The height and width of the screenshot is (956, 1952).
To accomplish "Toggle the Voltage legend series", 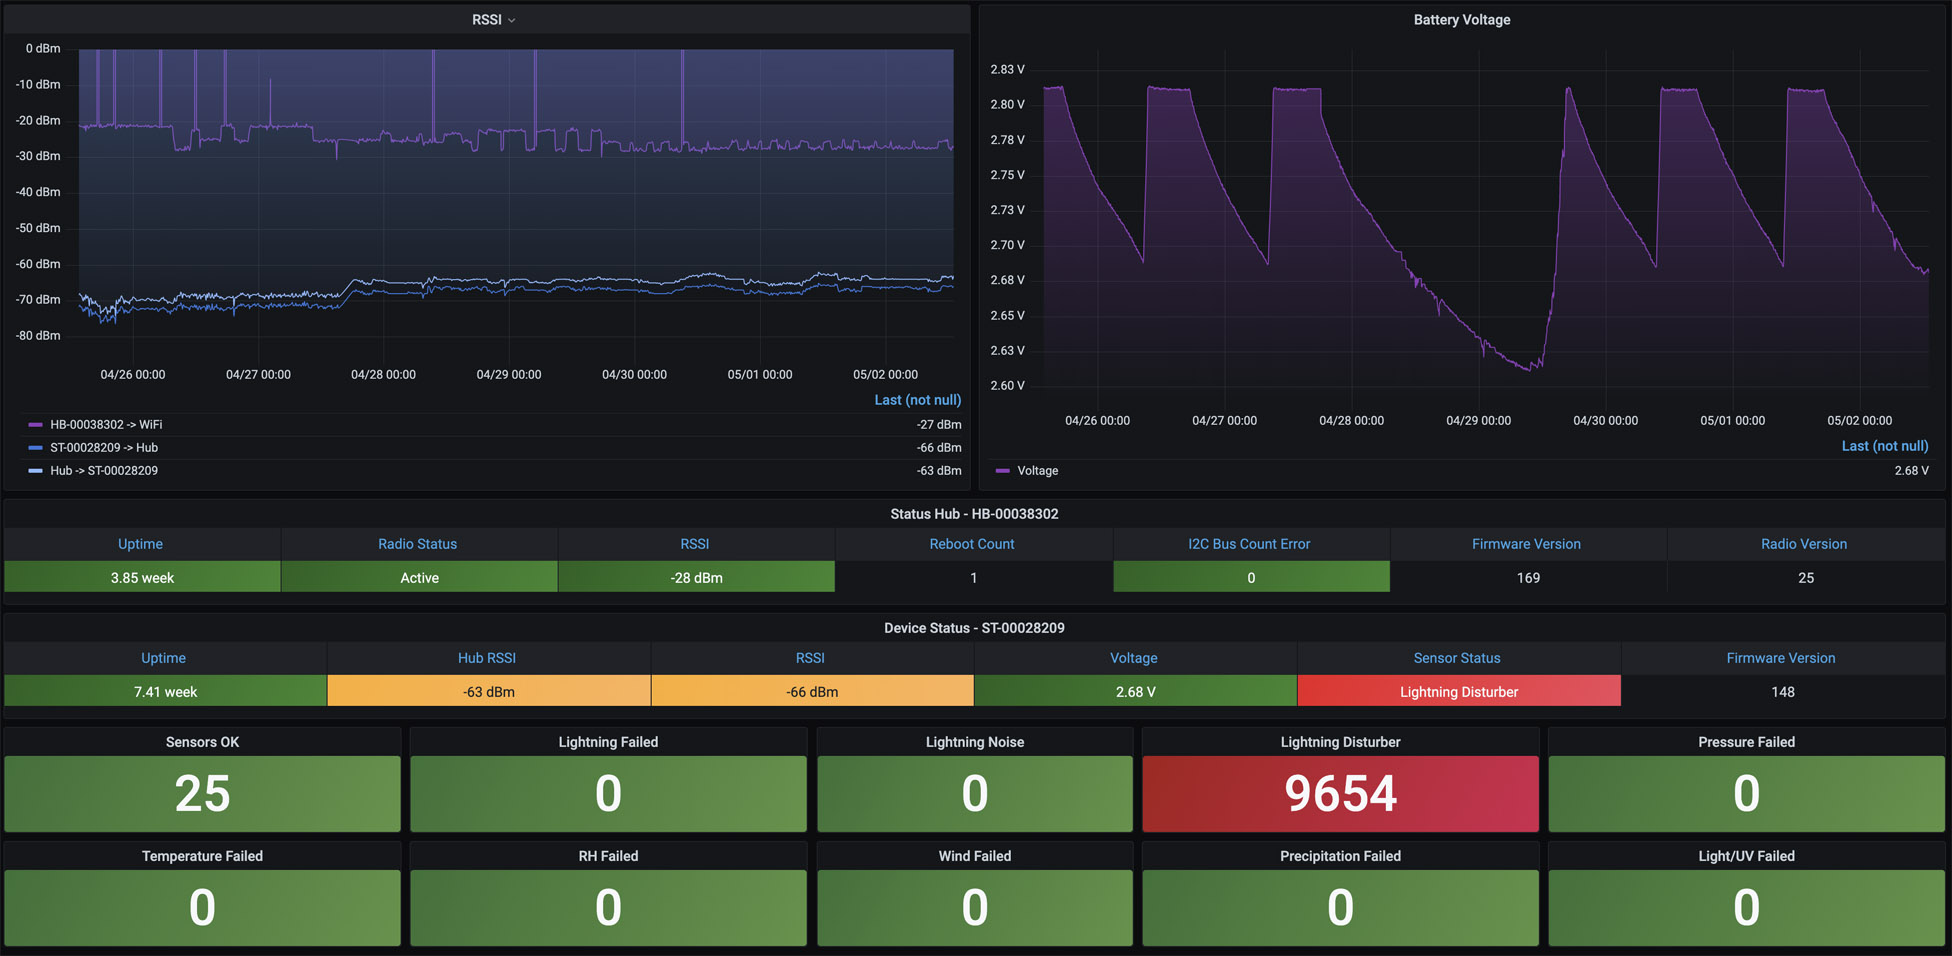I will click(1037, 471).
